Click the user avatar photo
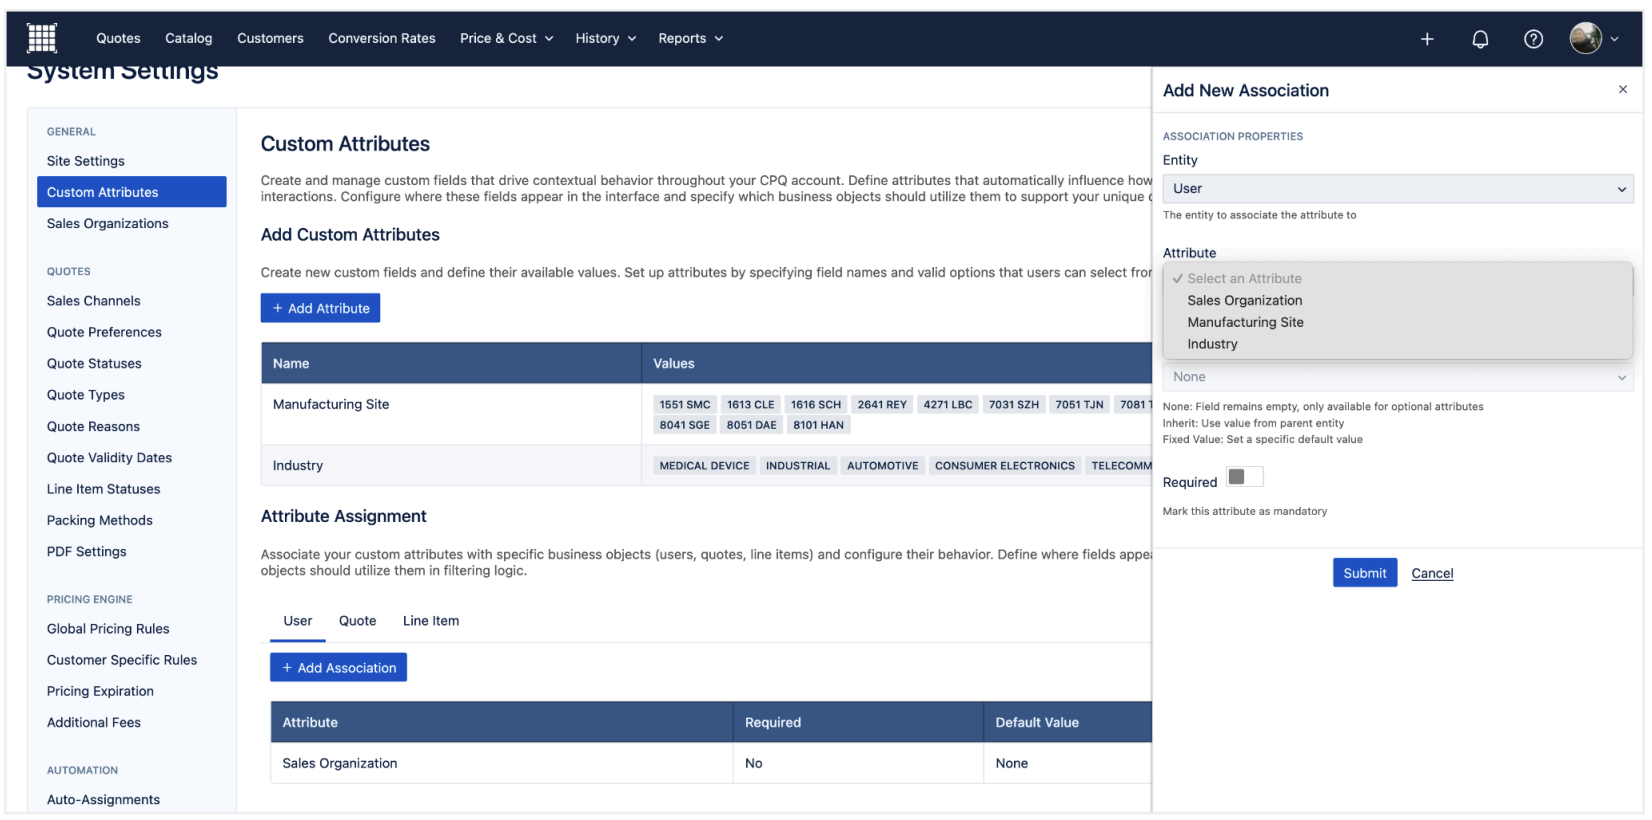The height and width of the screenshot is (820, 1652). pyautogui.click(x=1585, y=38)
